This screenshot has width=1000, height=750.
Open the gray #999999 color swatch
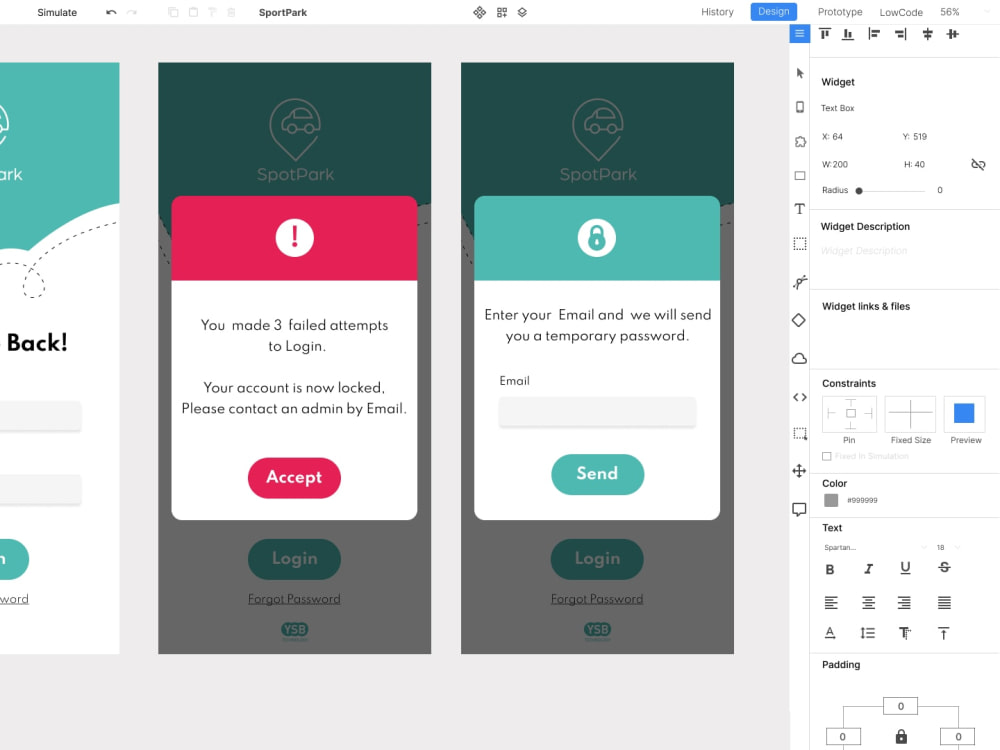830,500
